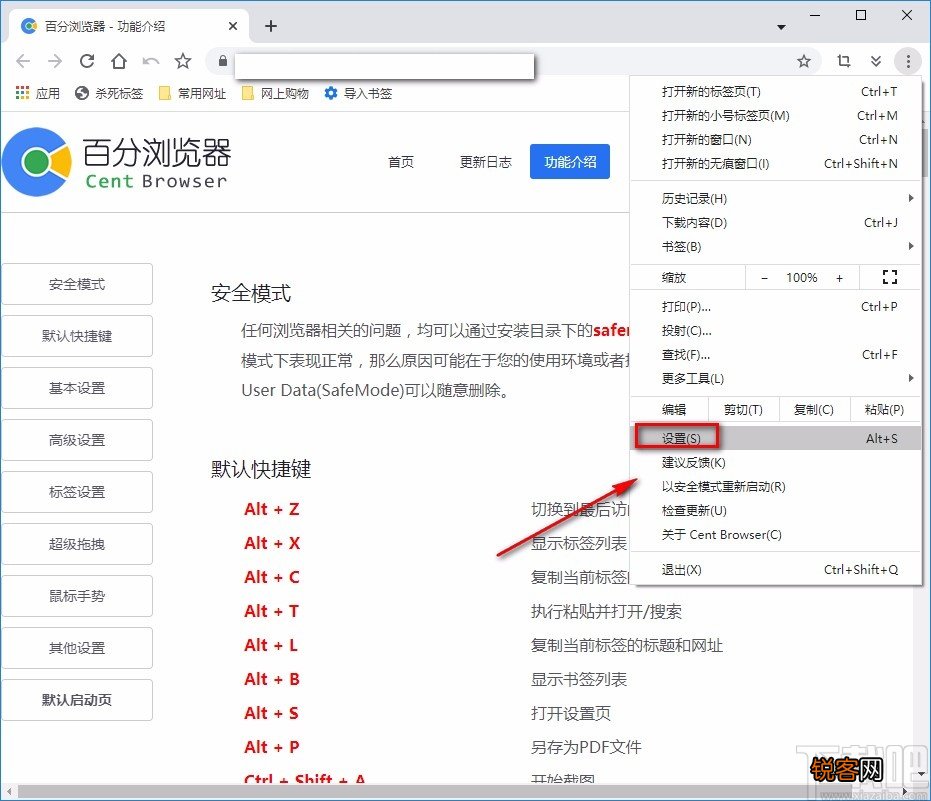This screenshot has width=931, height=801.
Task: Click the bookmark star left of address bar
Action: 183,61
